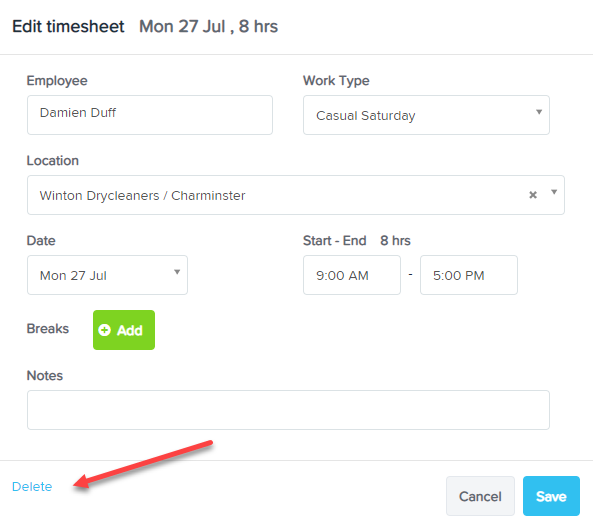
Task: Edit the 9:00 AM start time
Action: click(352, 275)
